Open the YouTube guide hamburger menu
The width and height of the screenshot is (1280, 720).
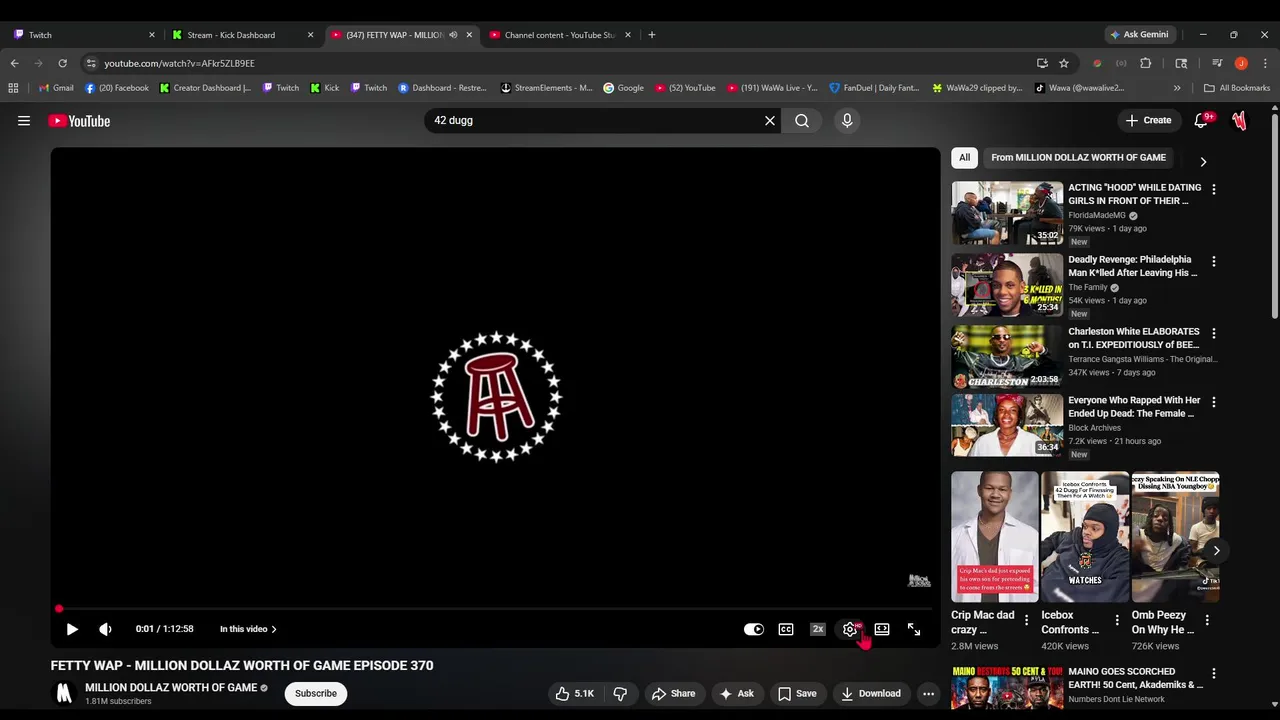point(24,121)
